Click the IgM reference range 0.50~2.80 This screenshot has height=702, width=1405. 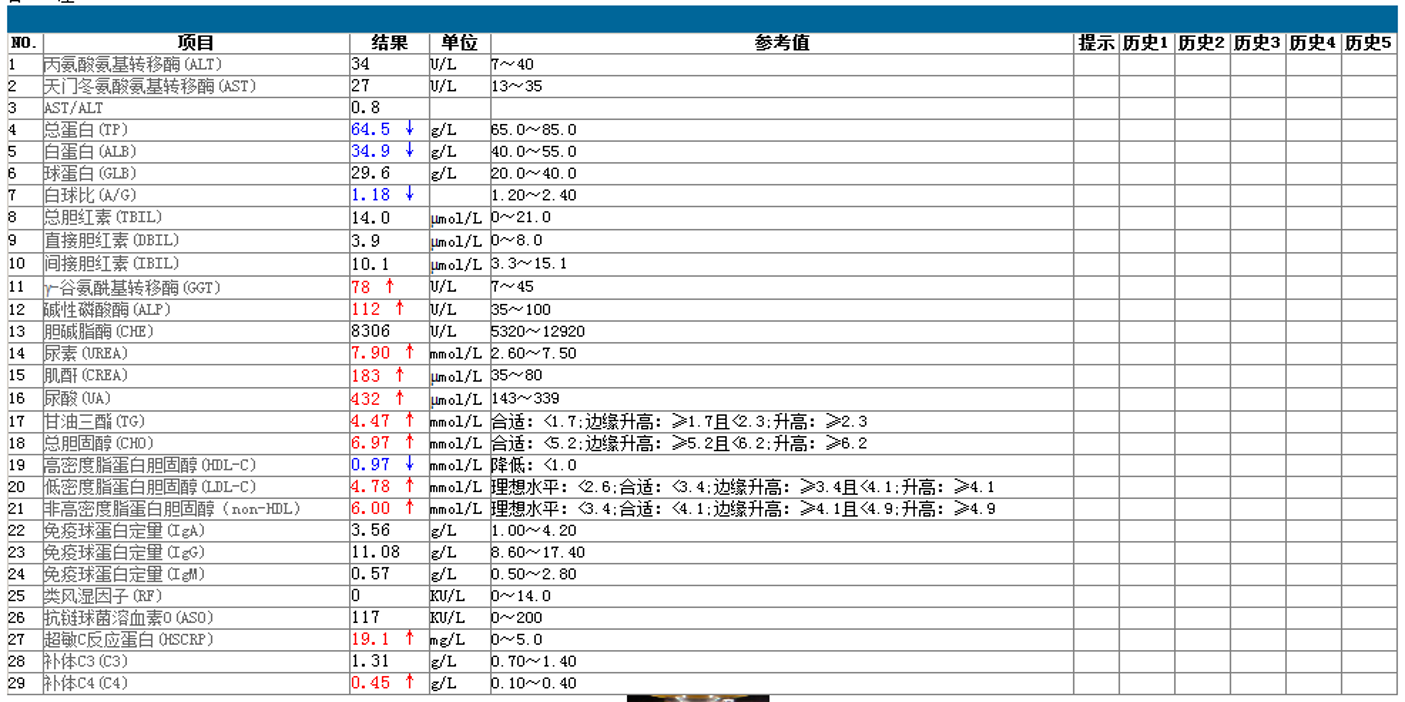coord(534,575)
